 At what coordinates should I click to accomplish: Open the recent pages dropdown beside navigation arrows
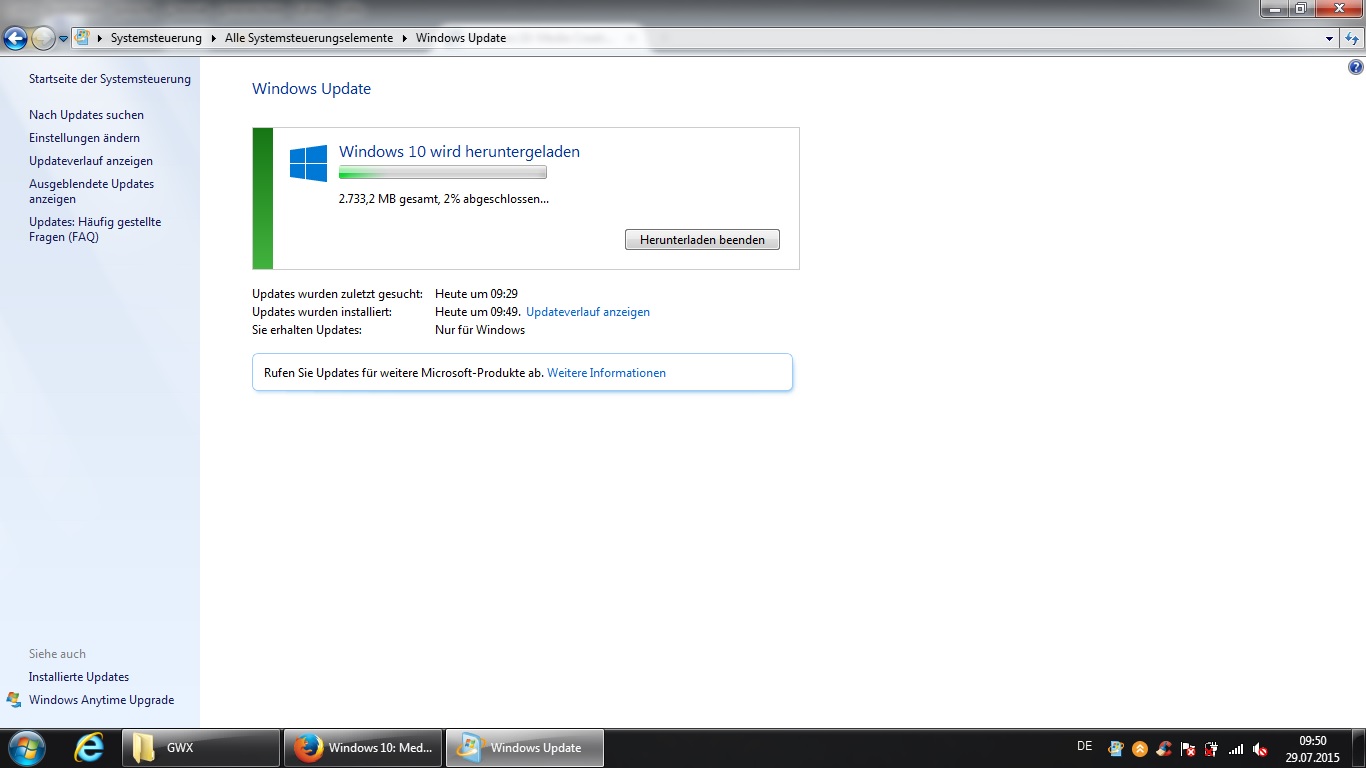(x=64, y=39)
